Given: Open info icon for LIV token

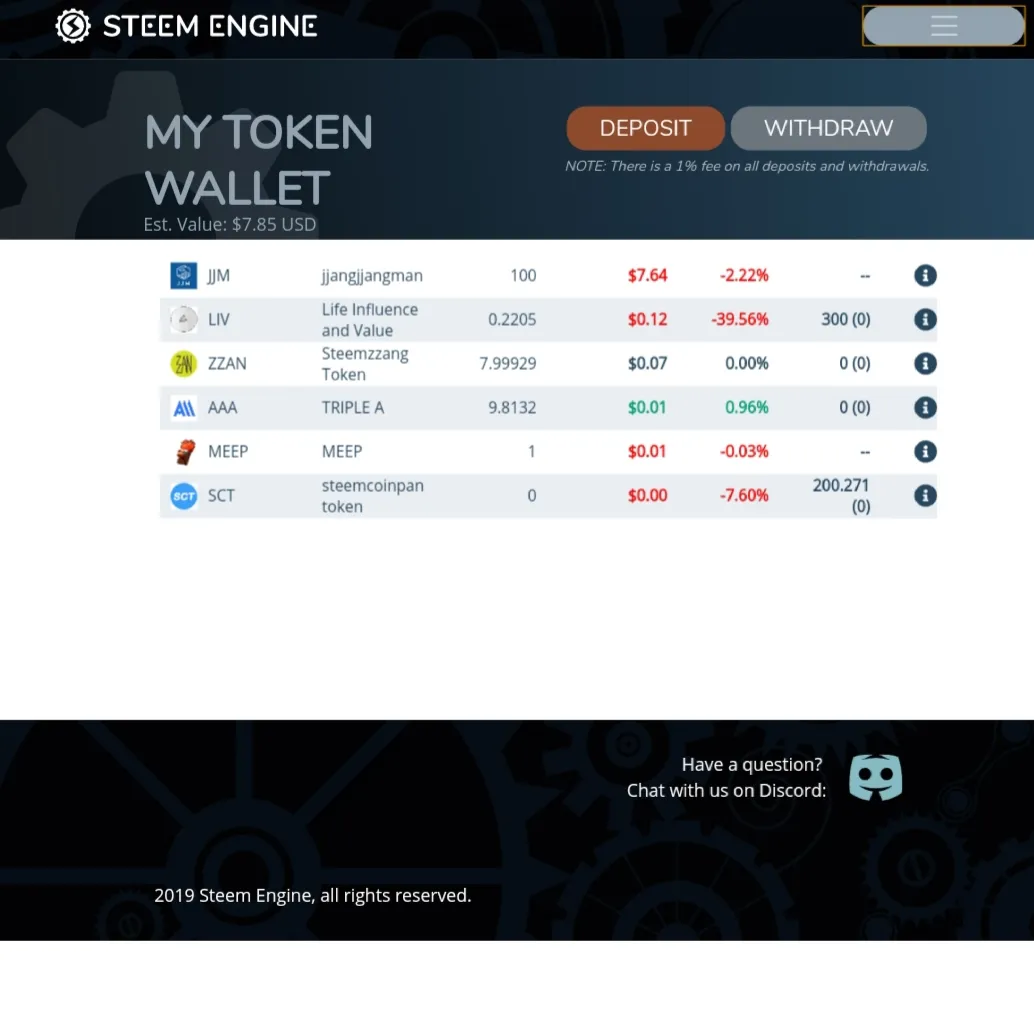Looking at the screenshot, I should [925, 319].
